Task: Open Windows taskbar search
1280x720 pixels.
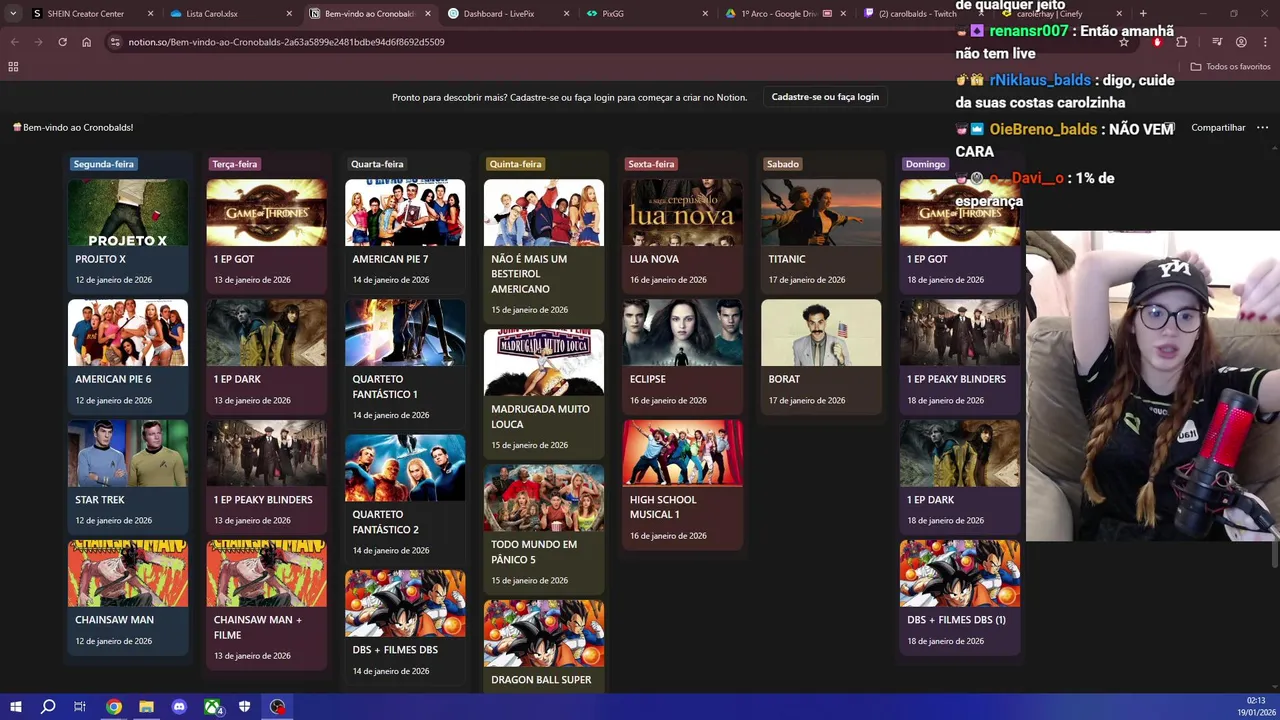Action: (47, 707)
